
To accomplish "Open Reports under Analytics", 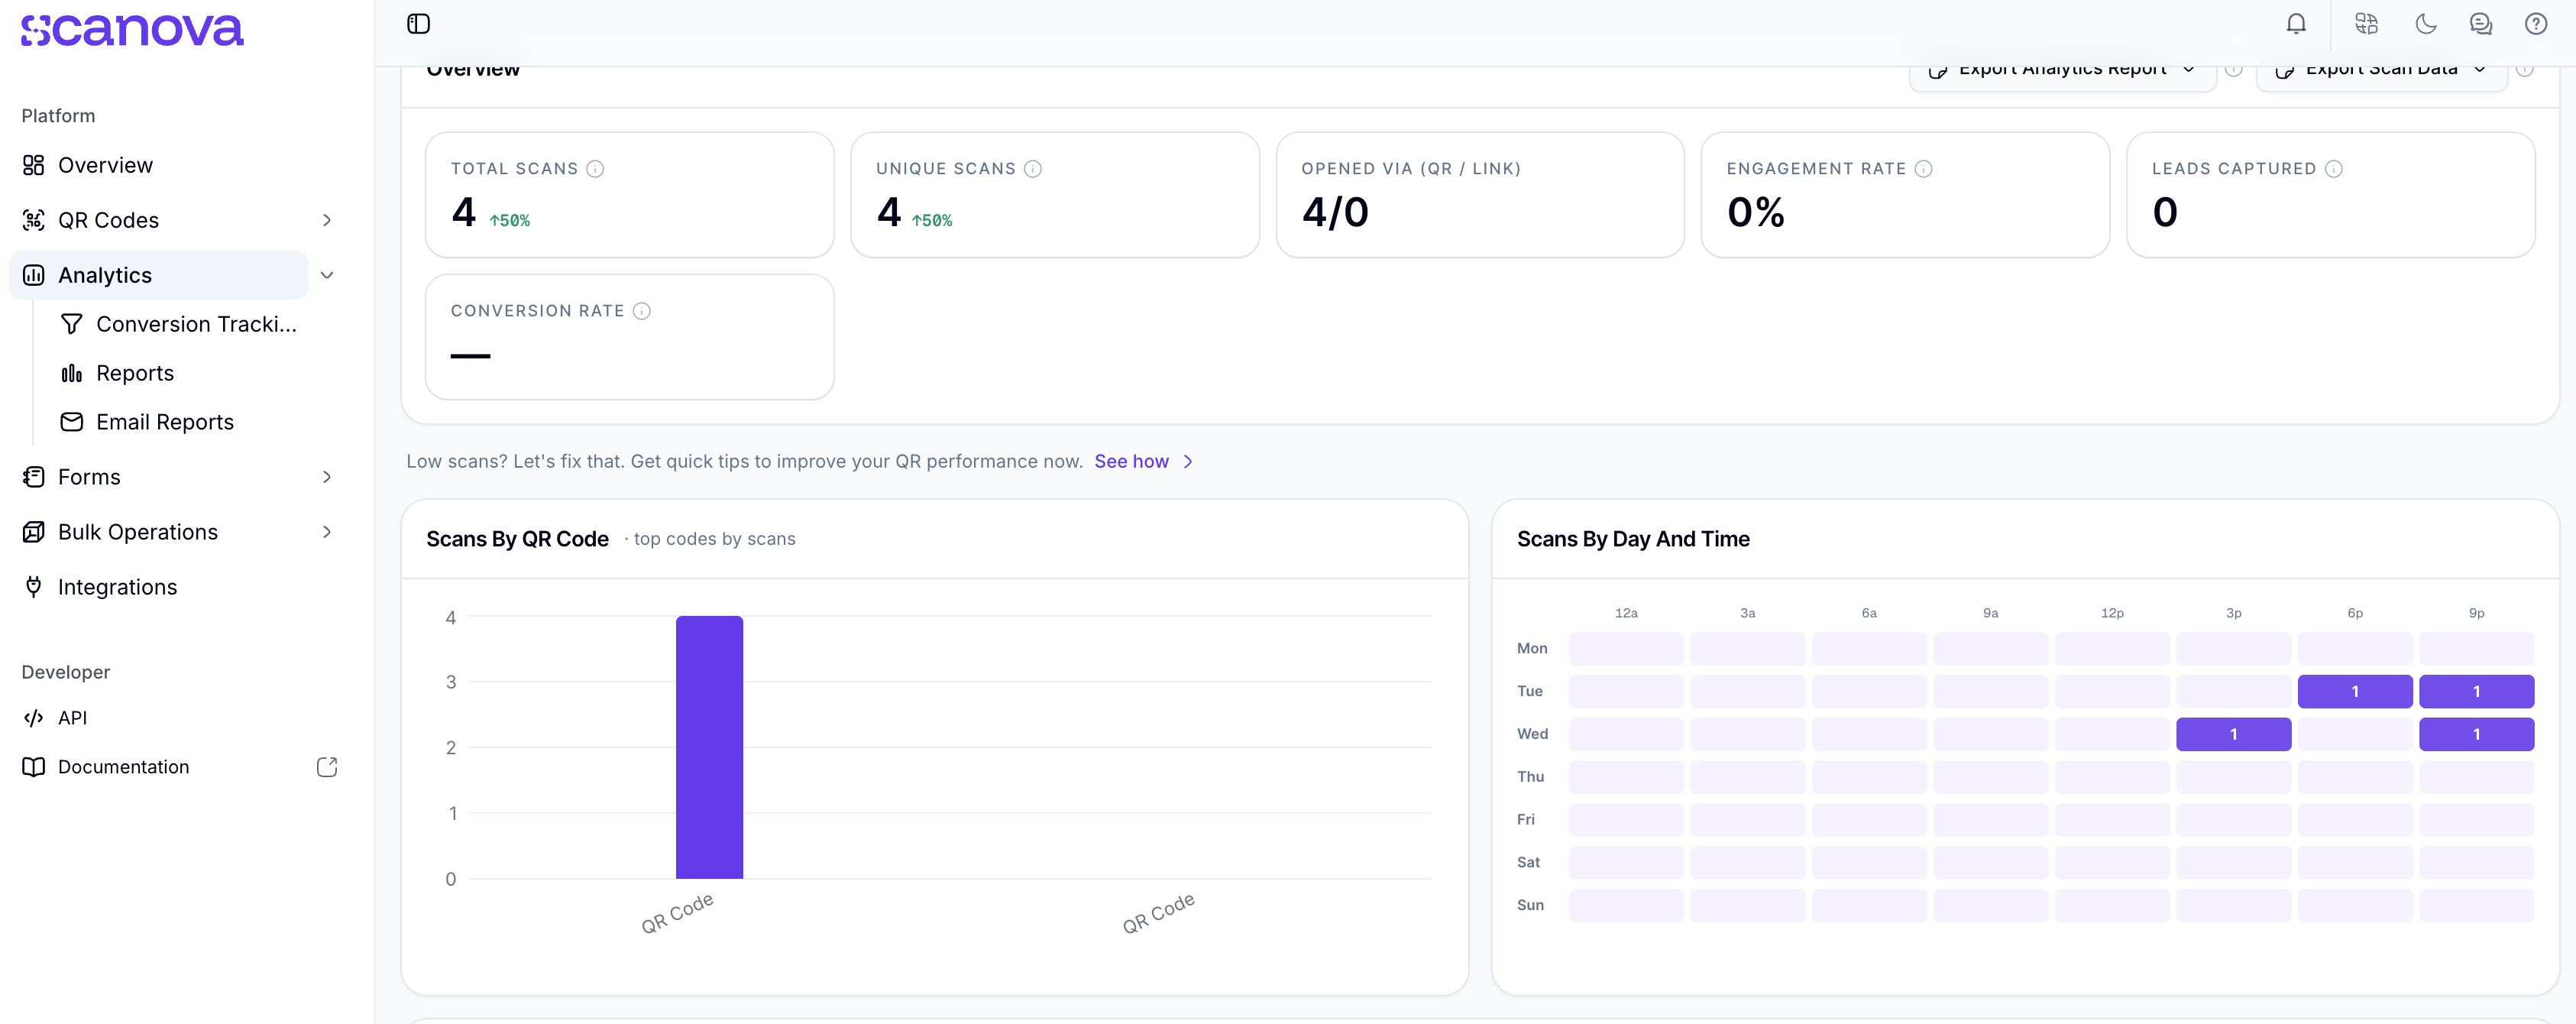I will pyautogui.click(x=135, y=373).
